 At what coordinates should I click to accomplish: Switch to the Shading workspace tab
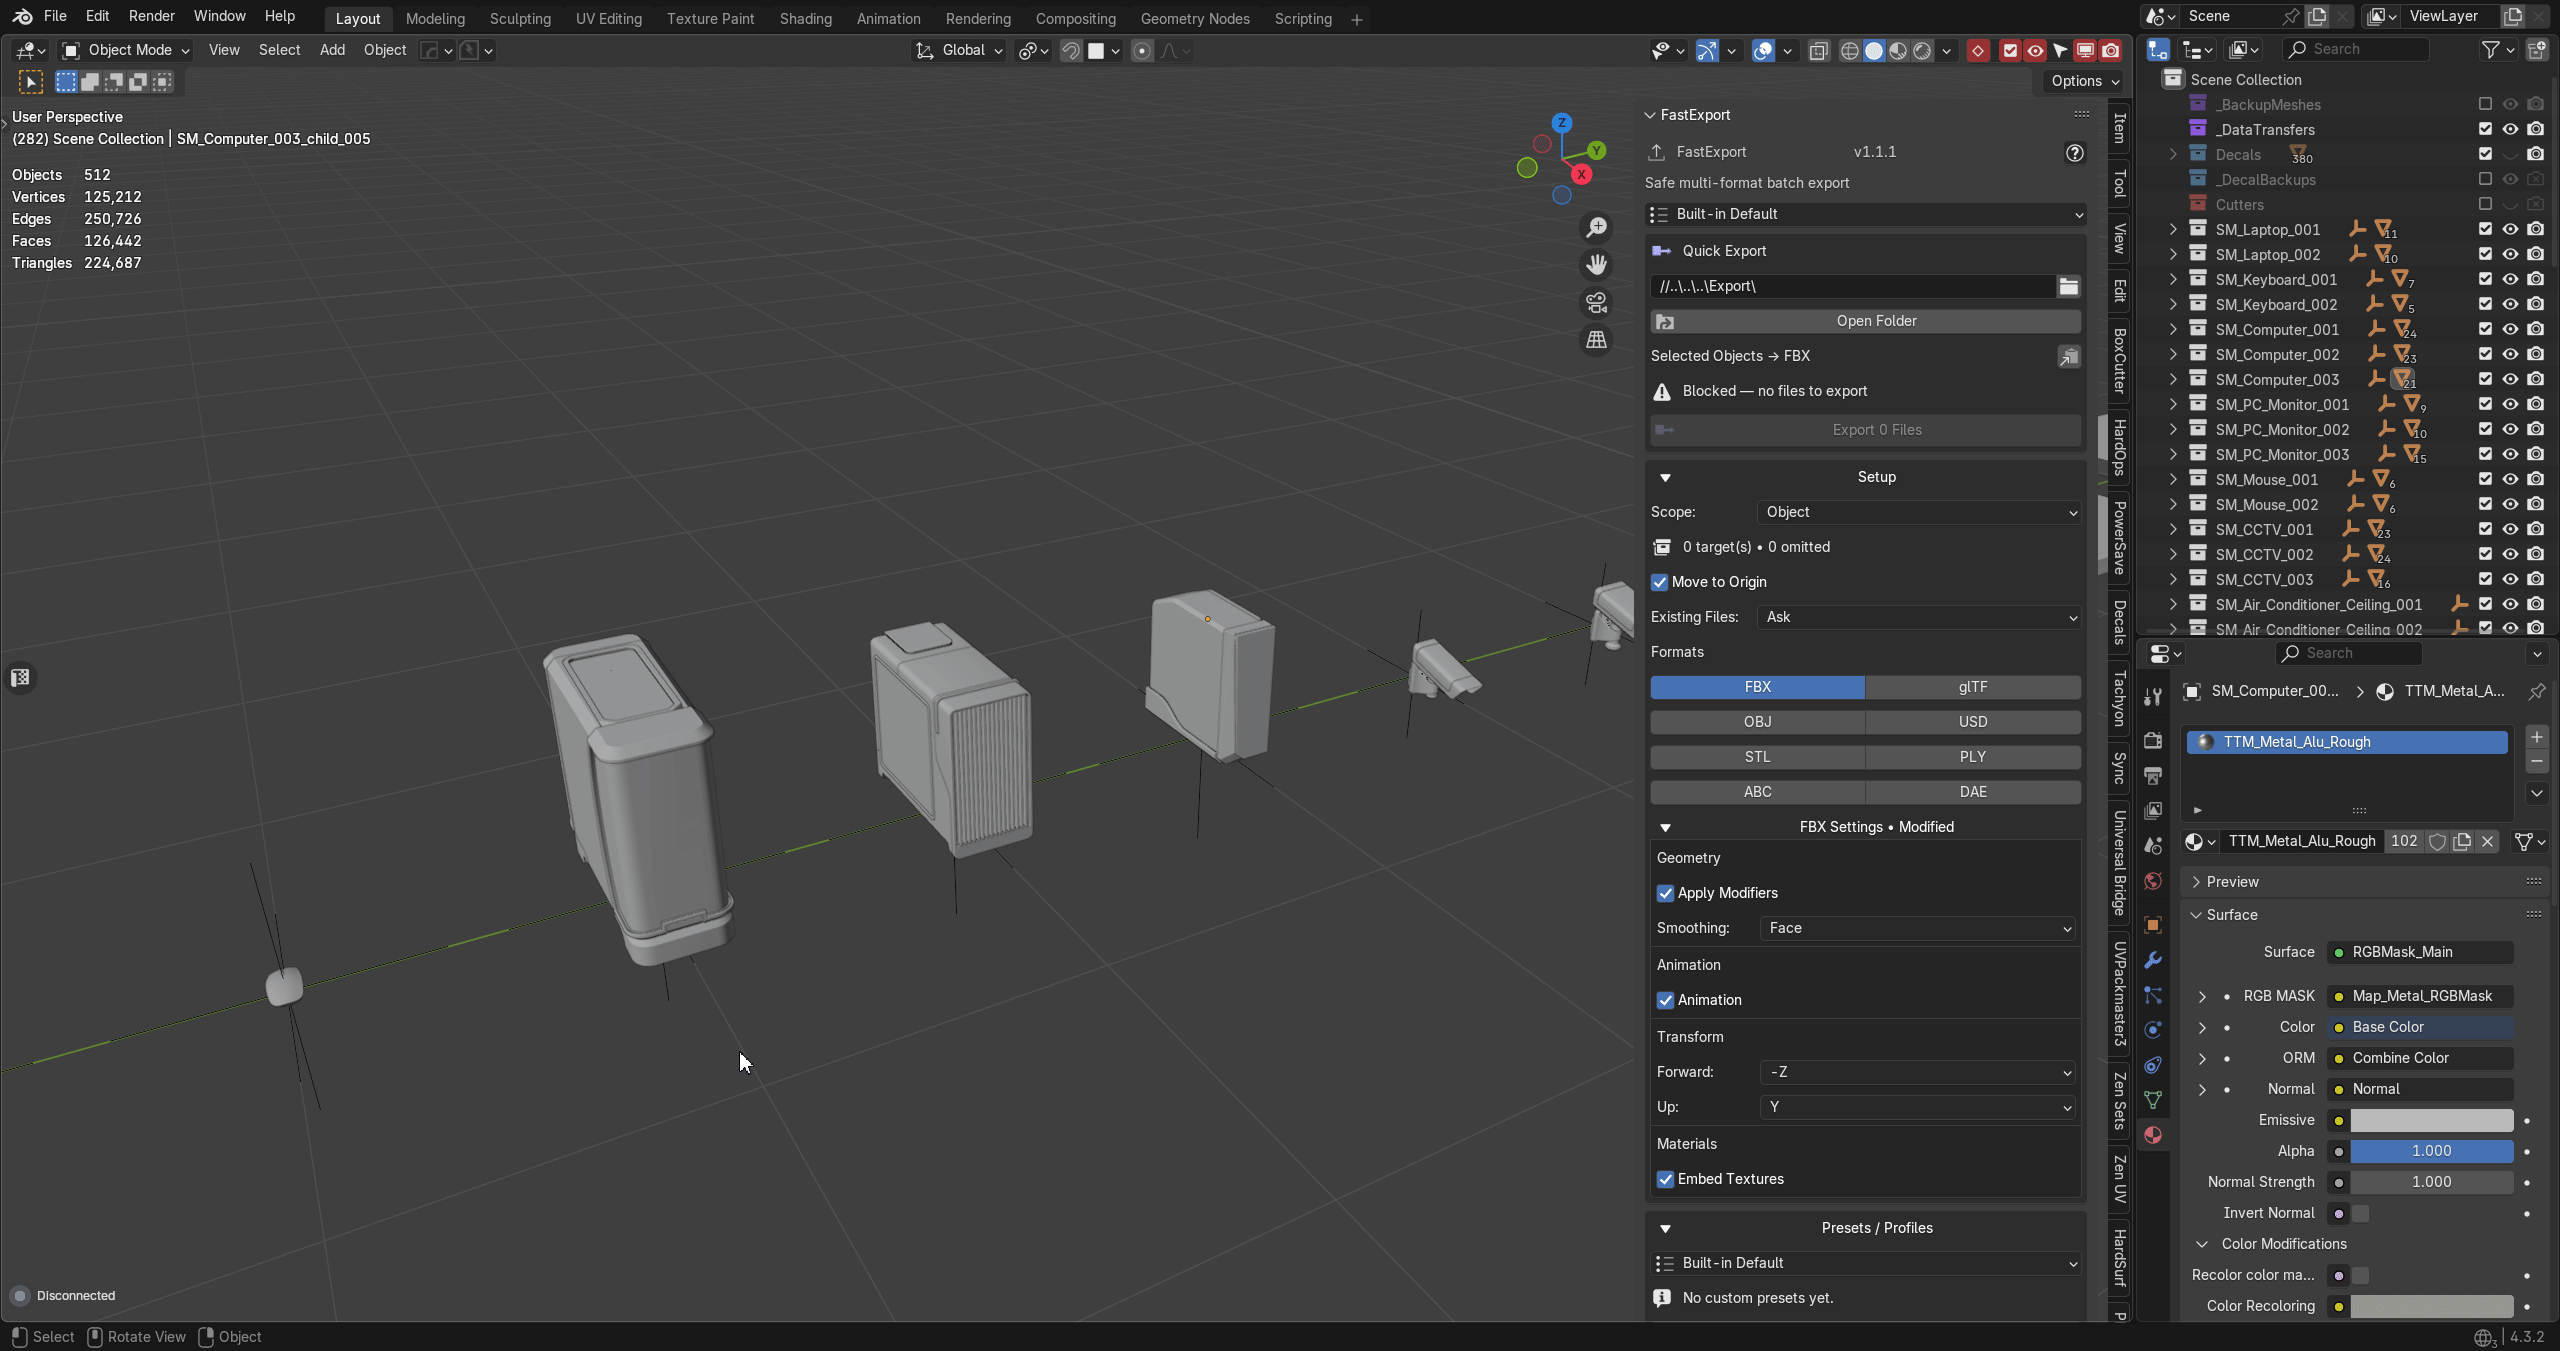click(x=805, y=18)
